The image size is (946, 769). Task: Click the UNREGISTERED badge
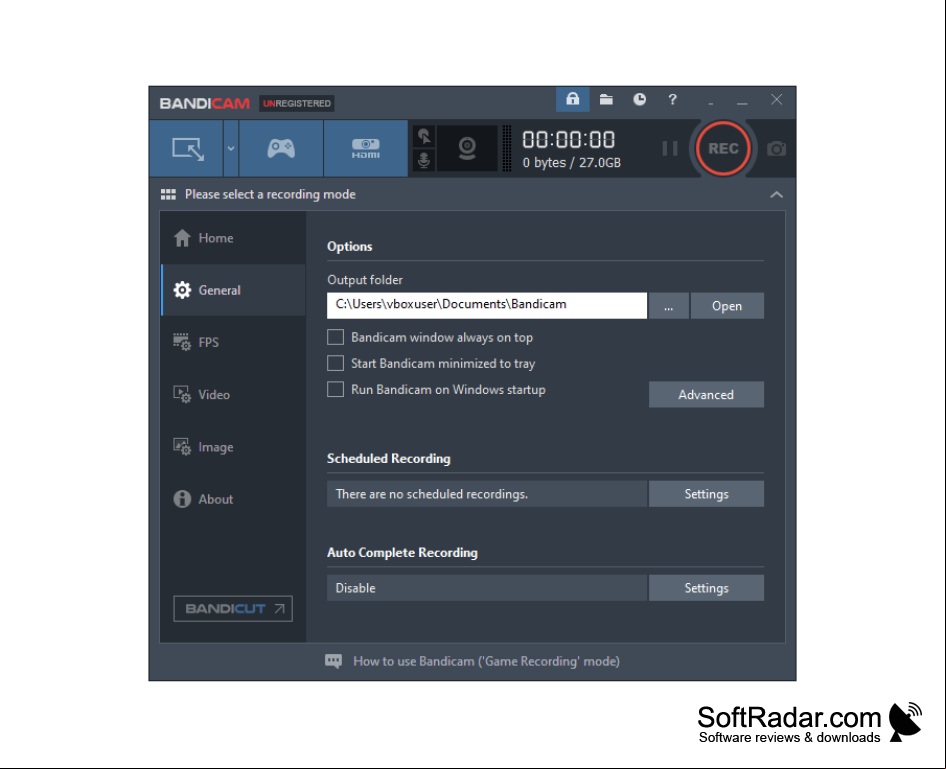click(x=297, y=104)
